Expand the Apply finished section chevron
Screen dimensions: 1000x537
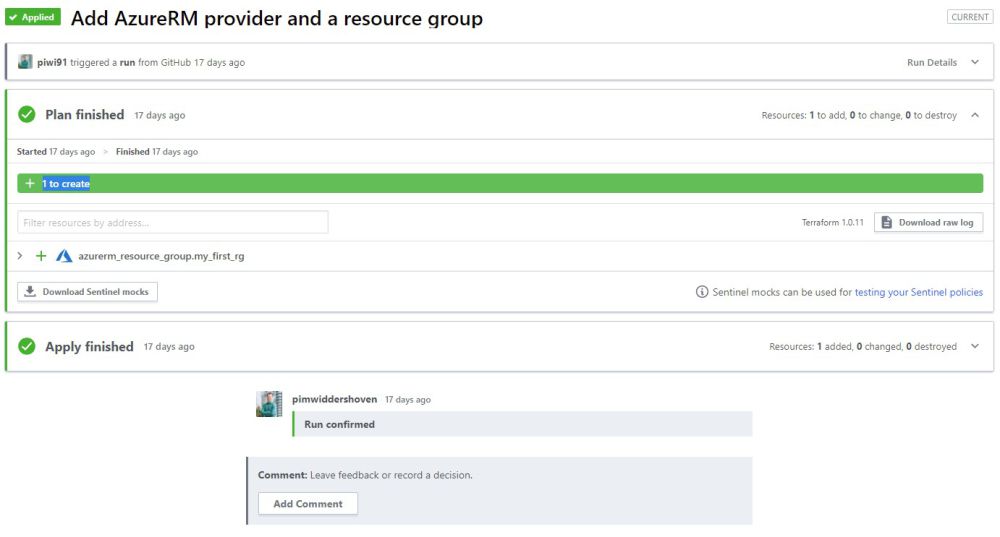(974, 346)
